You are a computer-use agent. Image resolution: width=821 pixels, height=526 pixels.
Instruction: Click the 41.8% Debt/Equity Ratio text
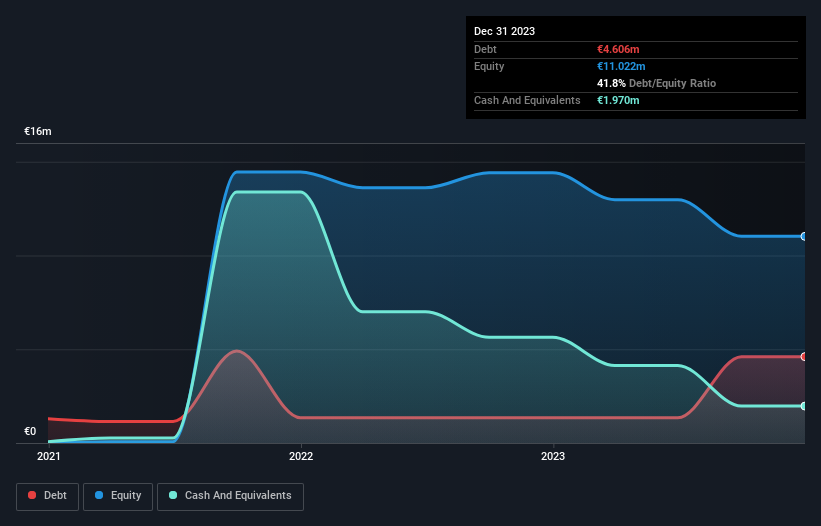656,83
